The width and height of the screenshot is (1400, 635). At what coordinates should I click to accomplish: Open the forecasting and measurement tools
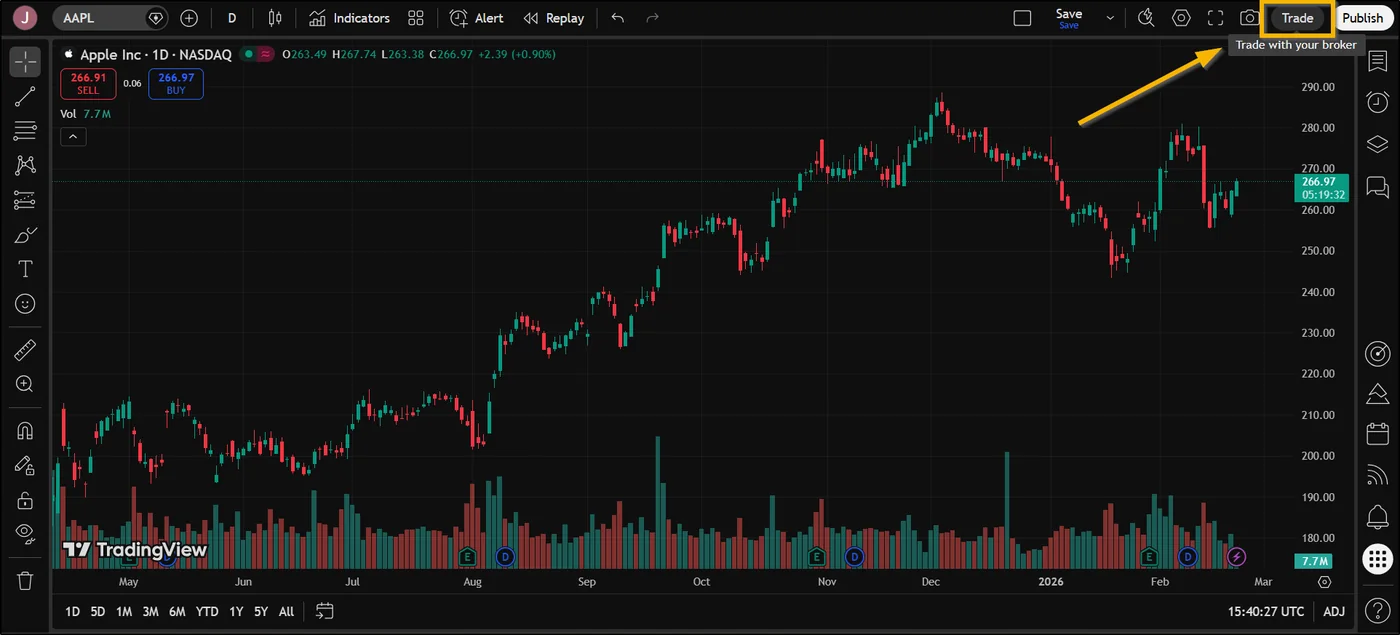pos(25,200)
